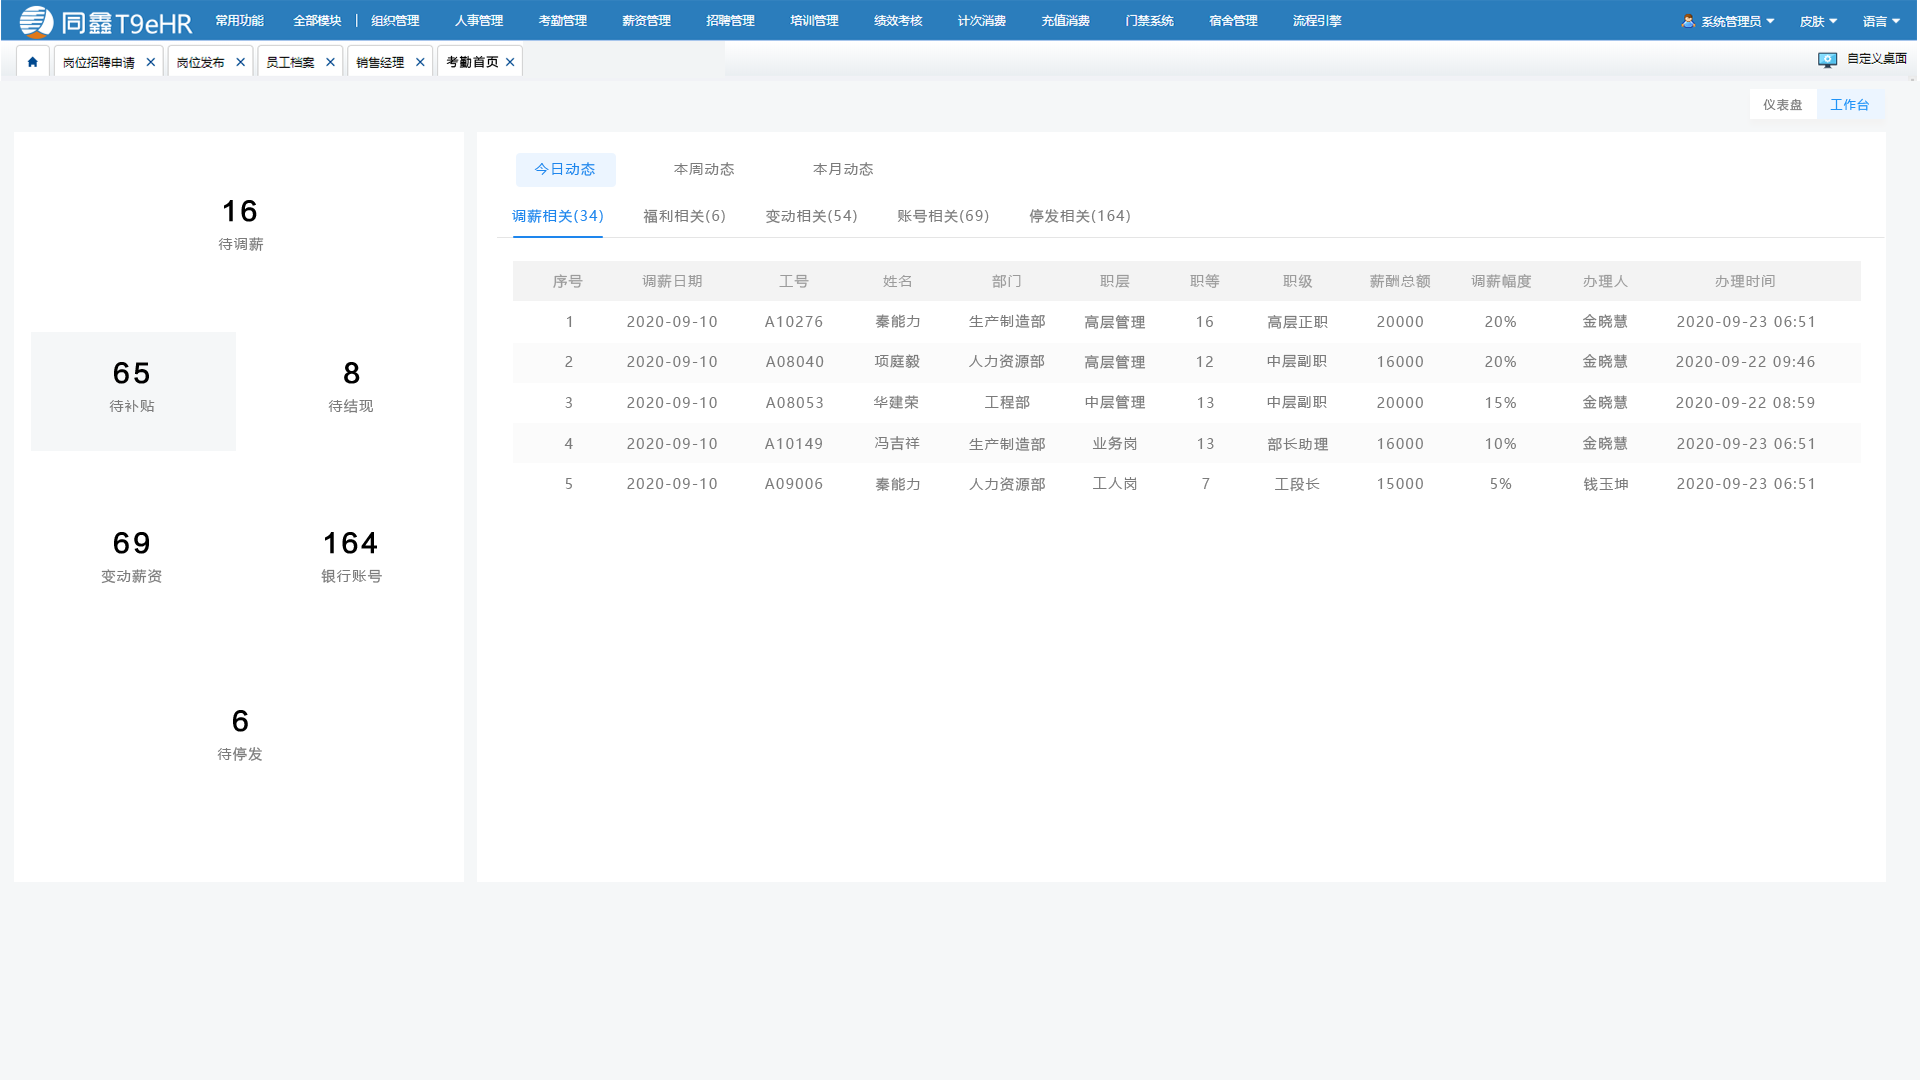Click the 钱玉坤 handler cell
Image resolution: width=1920 pixels, height=1080 pixels.
coord(1605,484)
